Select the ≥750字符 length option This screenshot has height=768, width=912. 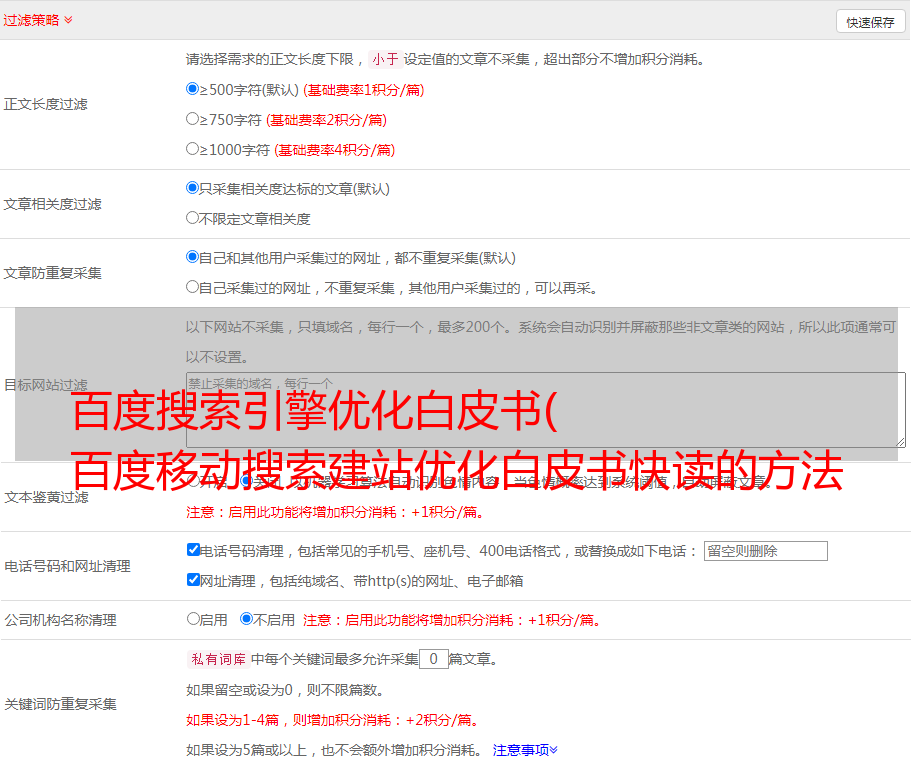pyautogui.click(x=193, y=119)
